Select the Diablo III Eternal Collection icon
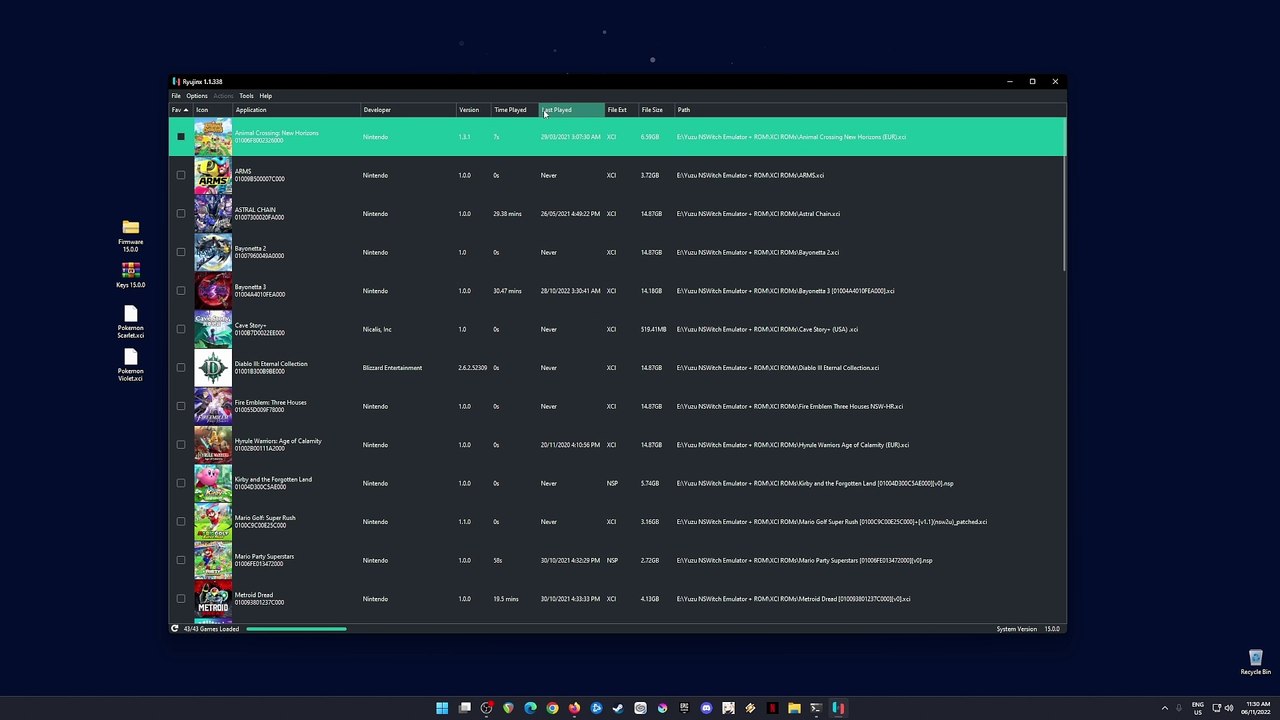Viewport: 1280px width, 720px height. pos(212,368)
